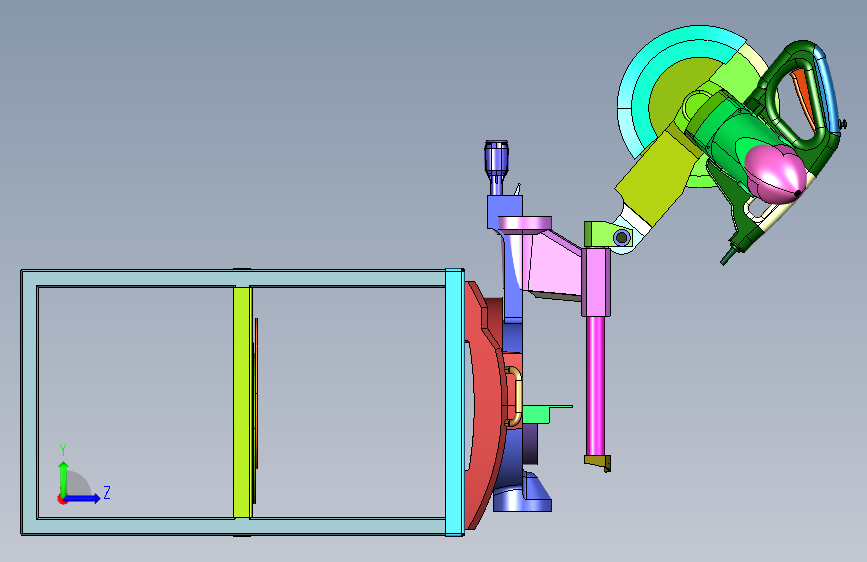
Task: Select the left vertical rail of the frame
Action: pyautogui.click(x=29, y=402)
